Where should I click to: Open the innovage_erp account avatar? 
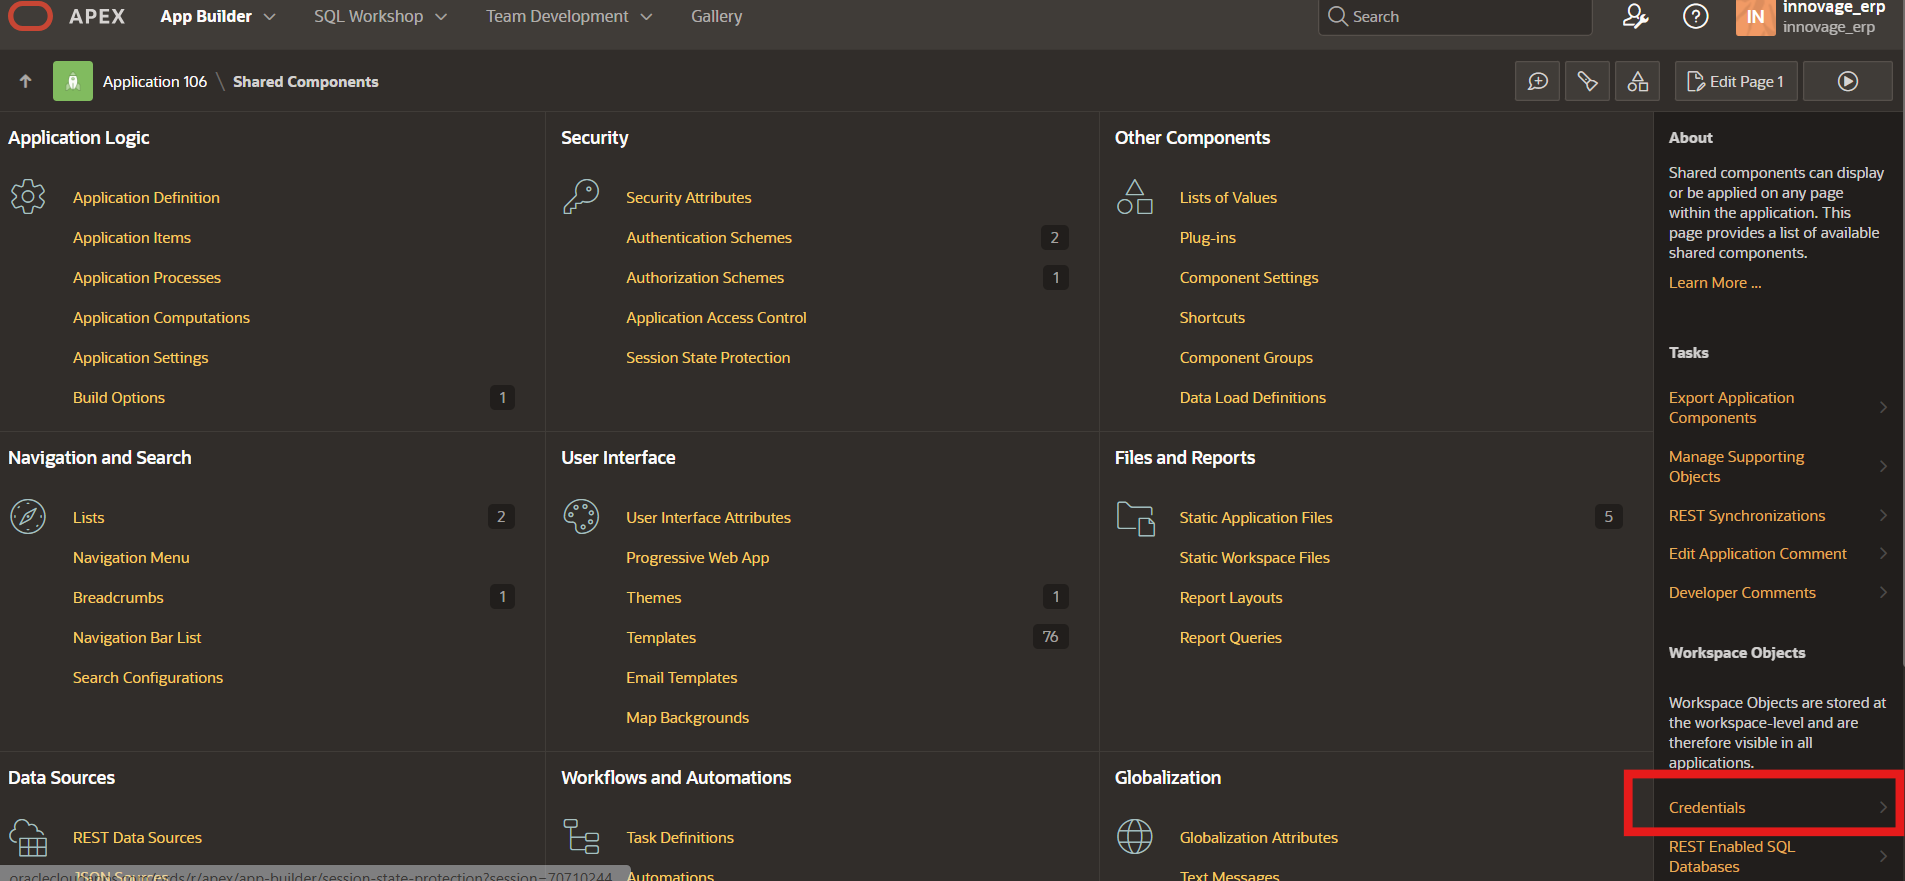[x=1755, y=17]
